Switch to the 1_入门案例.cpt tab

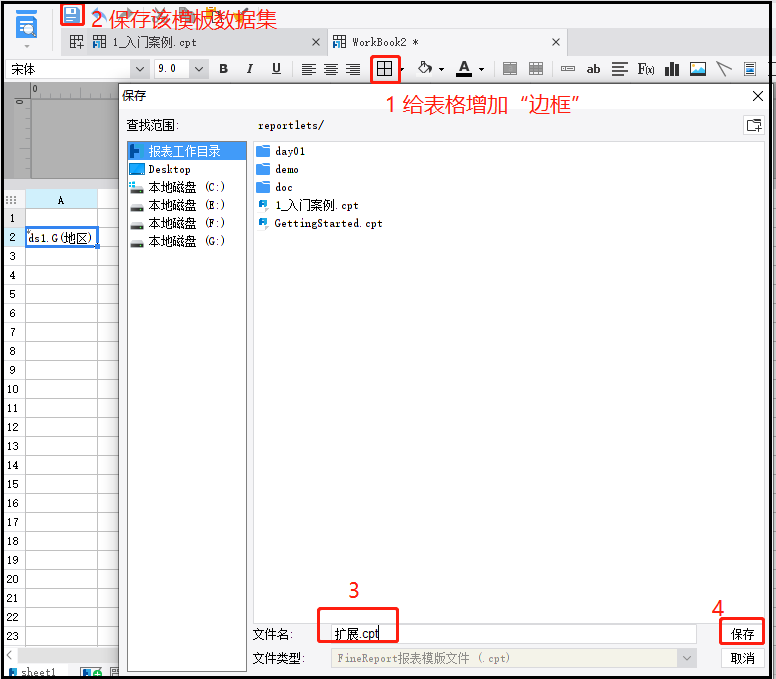coord(153,42)
